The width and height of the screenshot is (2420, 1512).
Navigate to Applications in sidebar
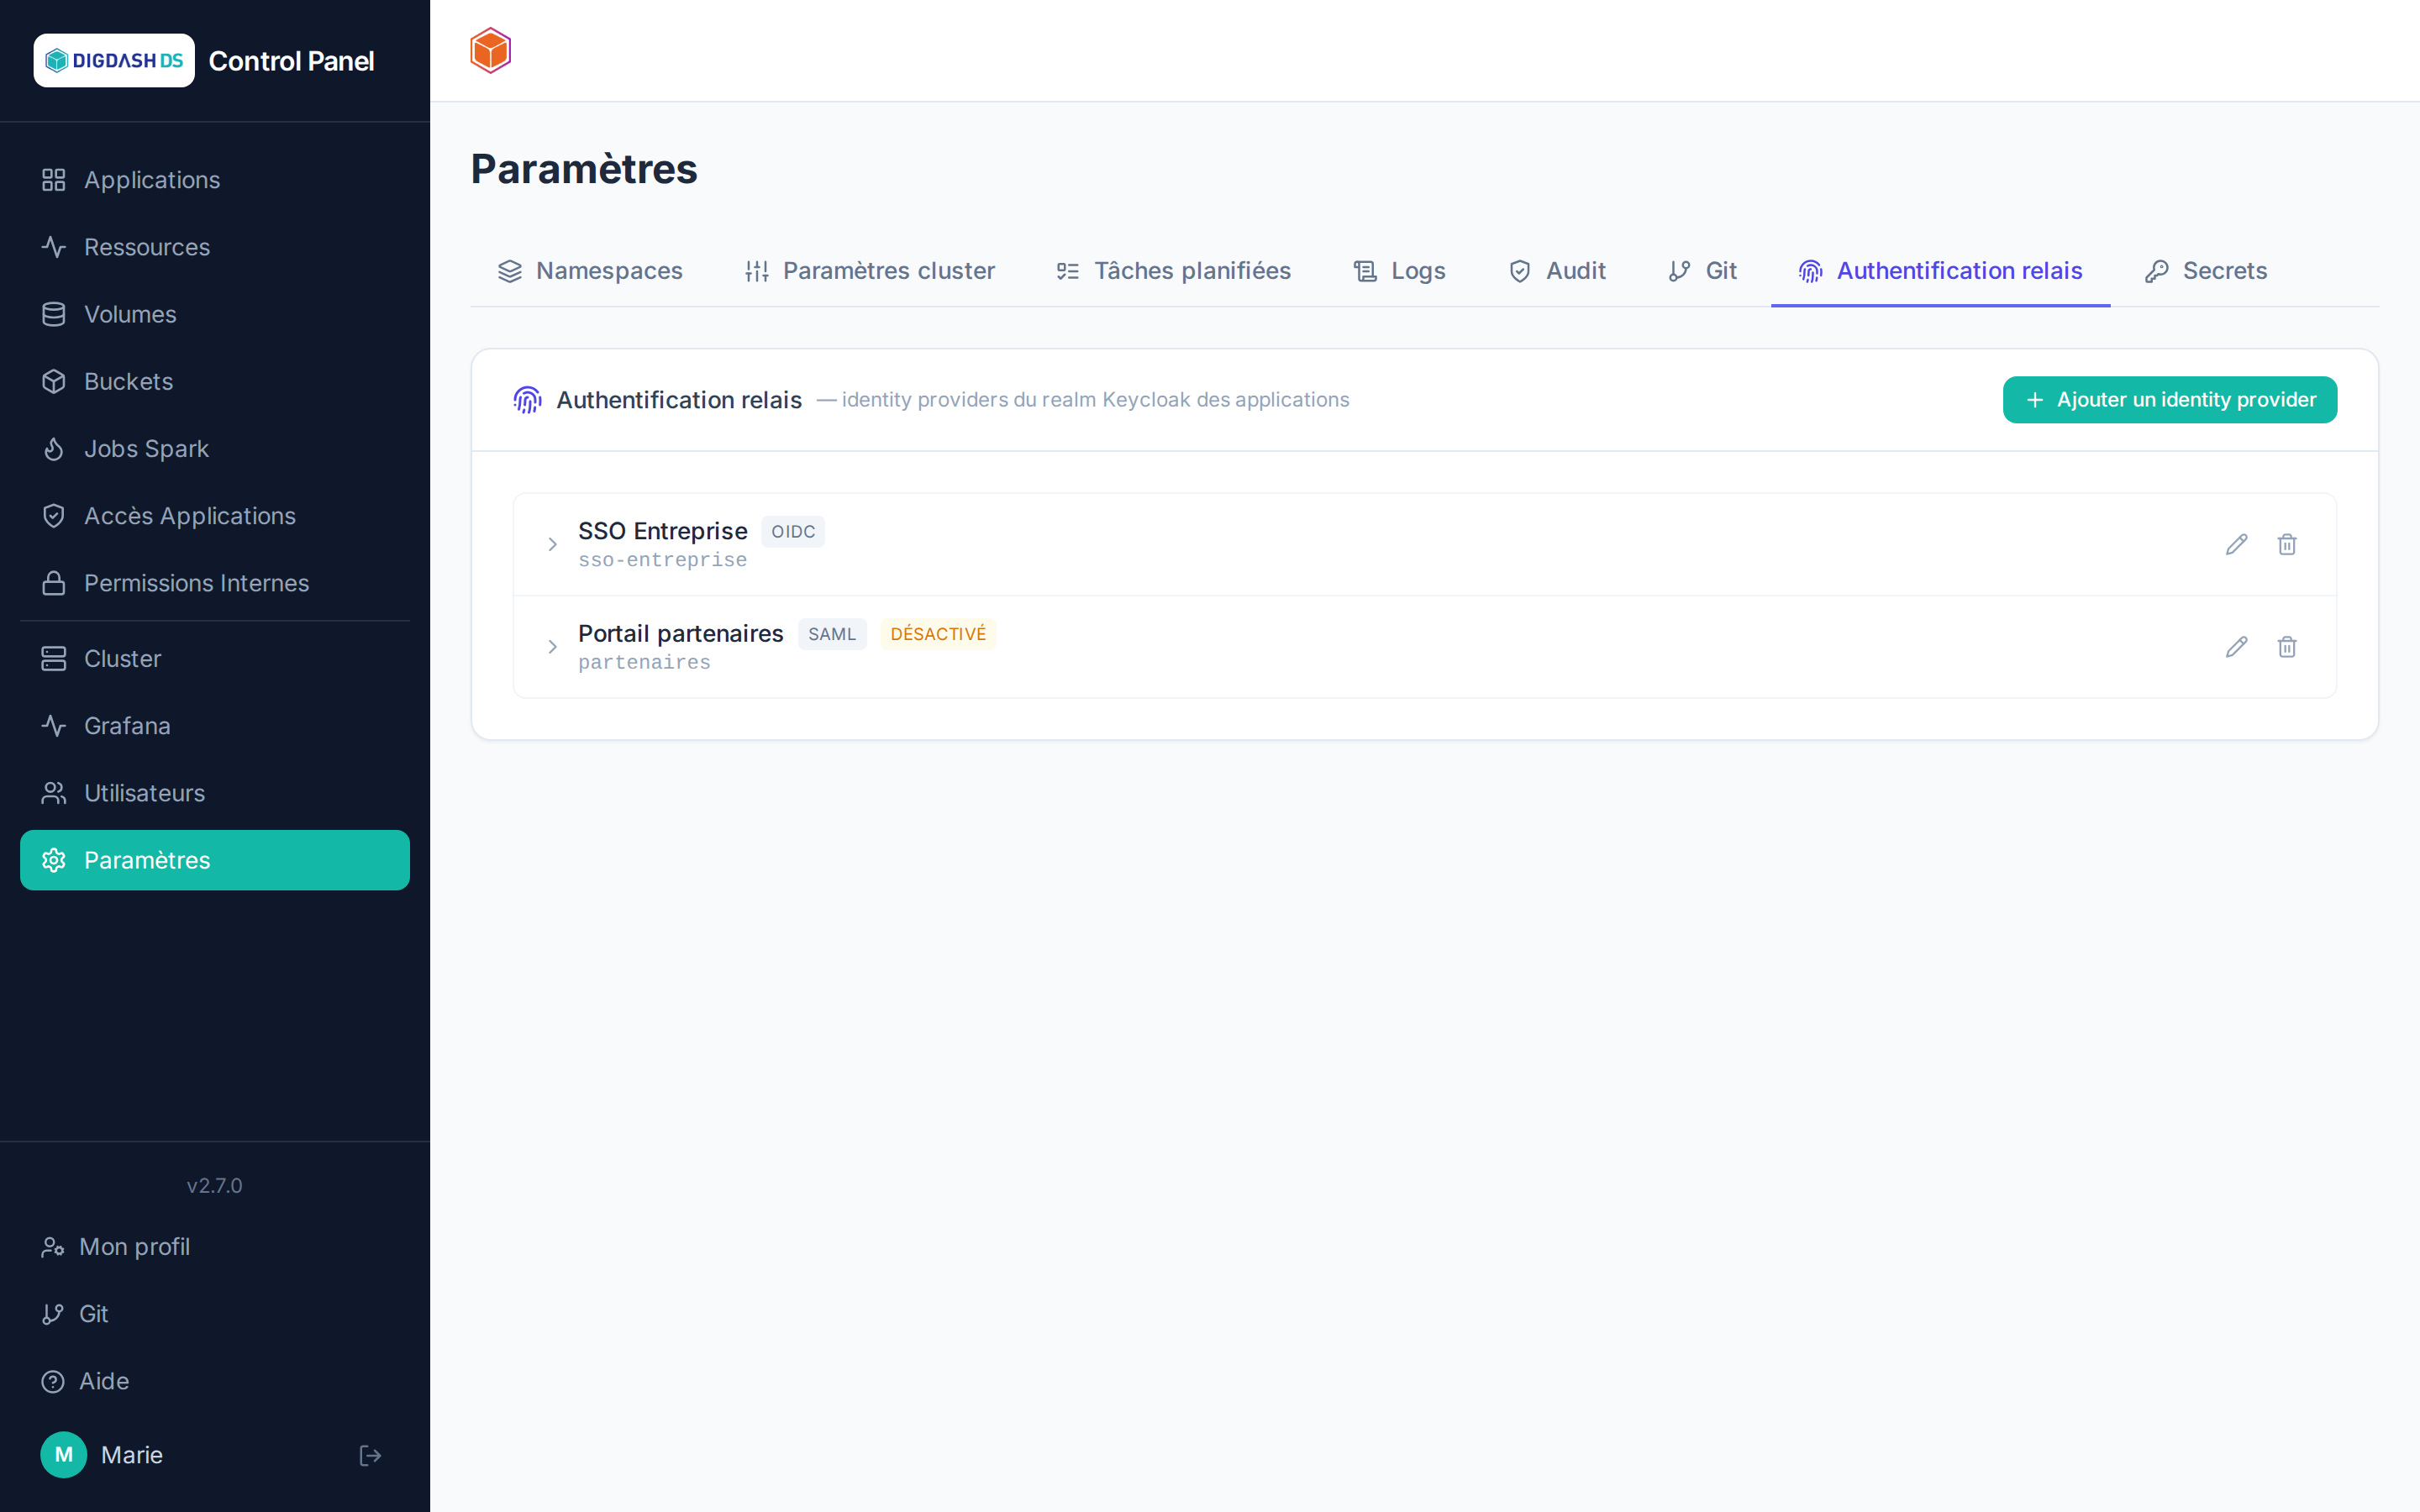coord(215,180)
